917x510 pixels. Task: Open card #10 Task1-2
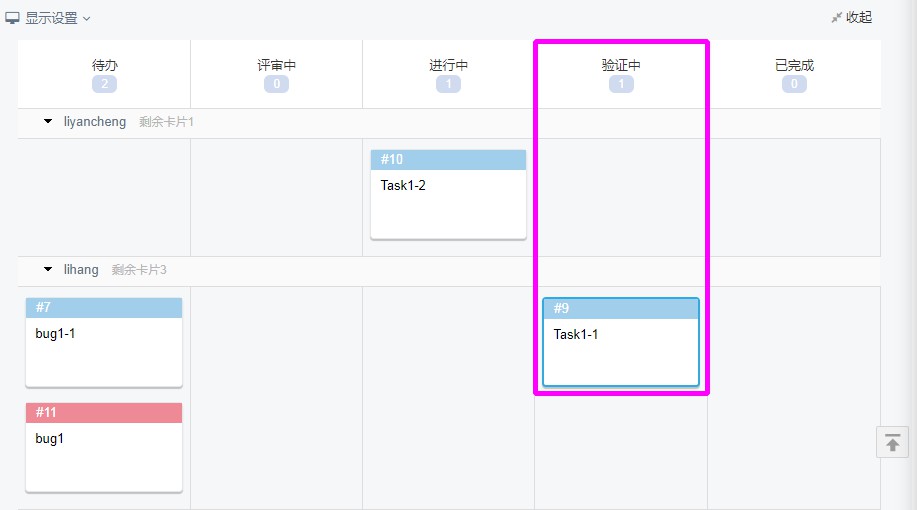[x=449, y=194]
